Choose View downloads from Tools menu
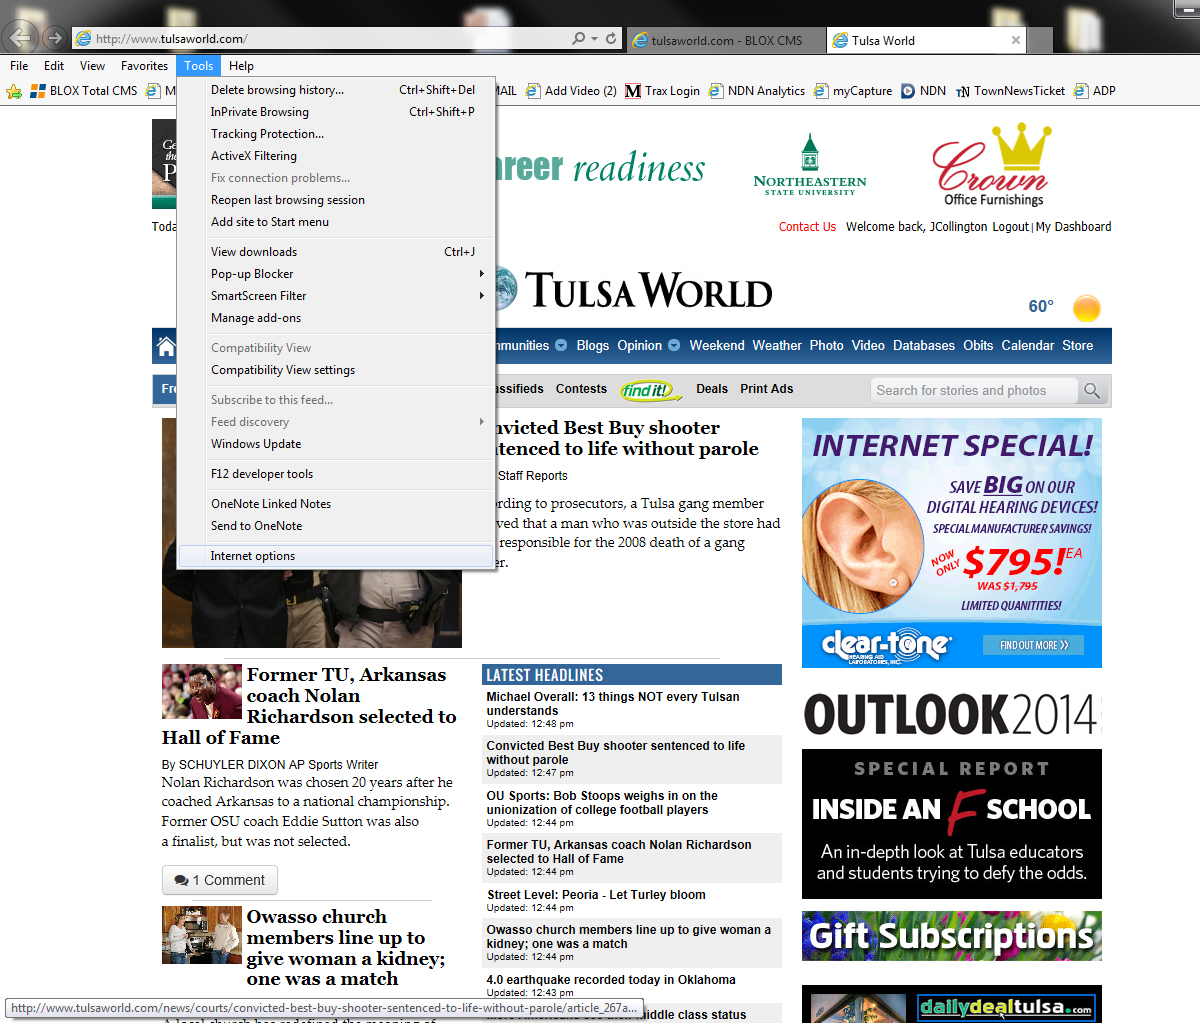 pyautogui.click(x=336, y=252)
